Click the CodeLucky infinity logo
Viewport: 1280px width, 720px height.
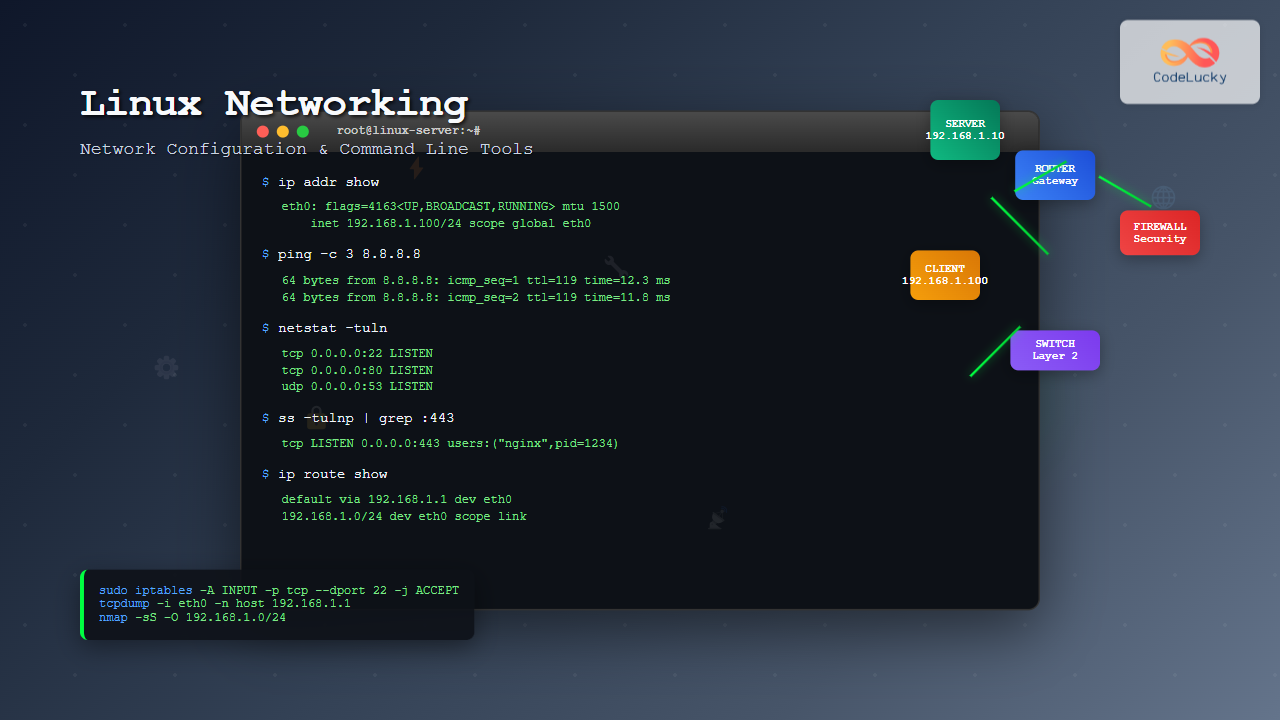click(x=1190, y=52)
